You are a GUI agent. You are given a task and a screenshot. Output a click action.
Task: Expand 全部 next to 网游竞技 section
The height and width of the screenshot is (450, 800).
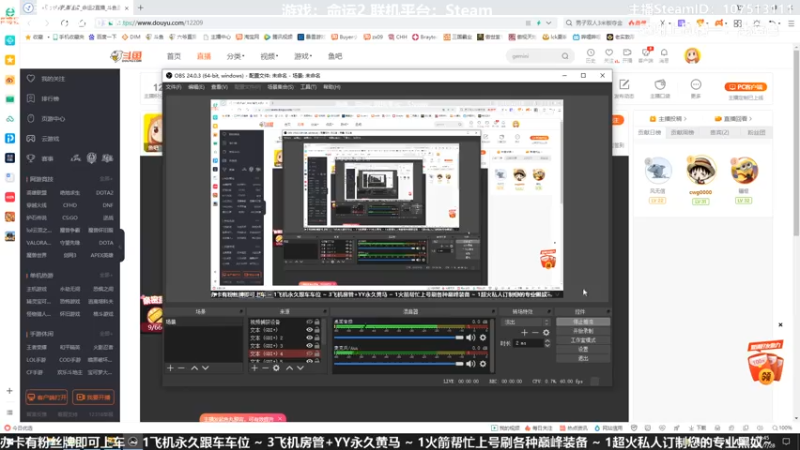point(106,179)
